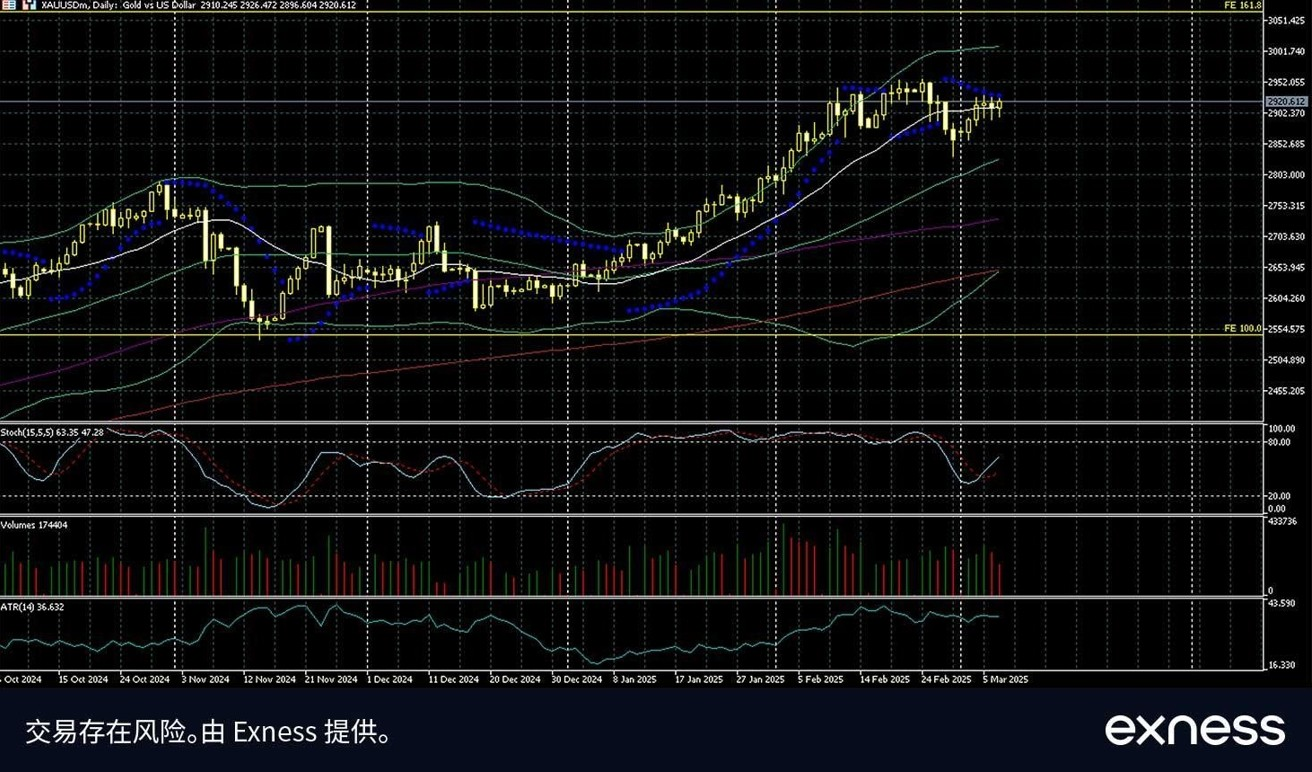Click the 3051.425 price scale label
This screenshot has height=772, width=1312.
(1286, 21)
